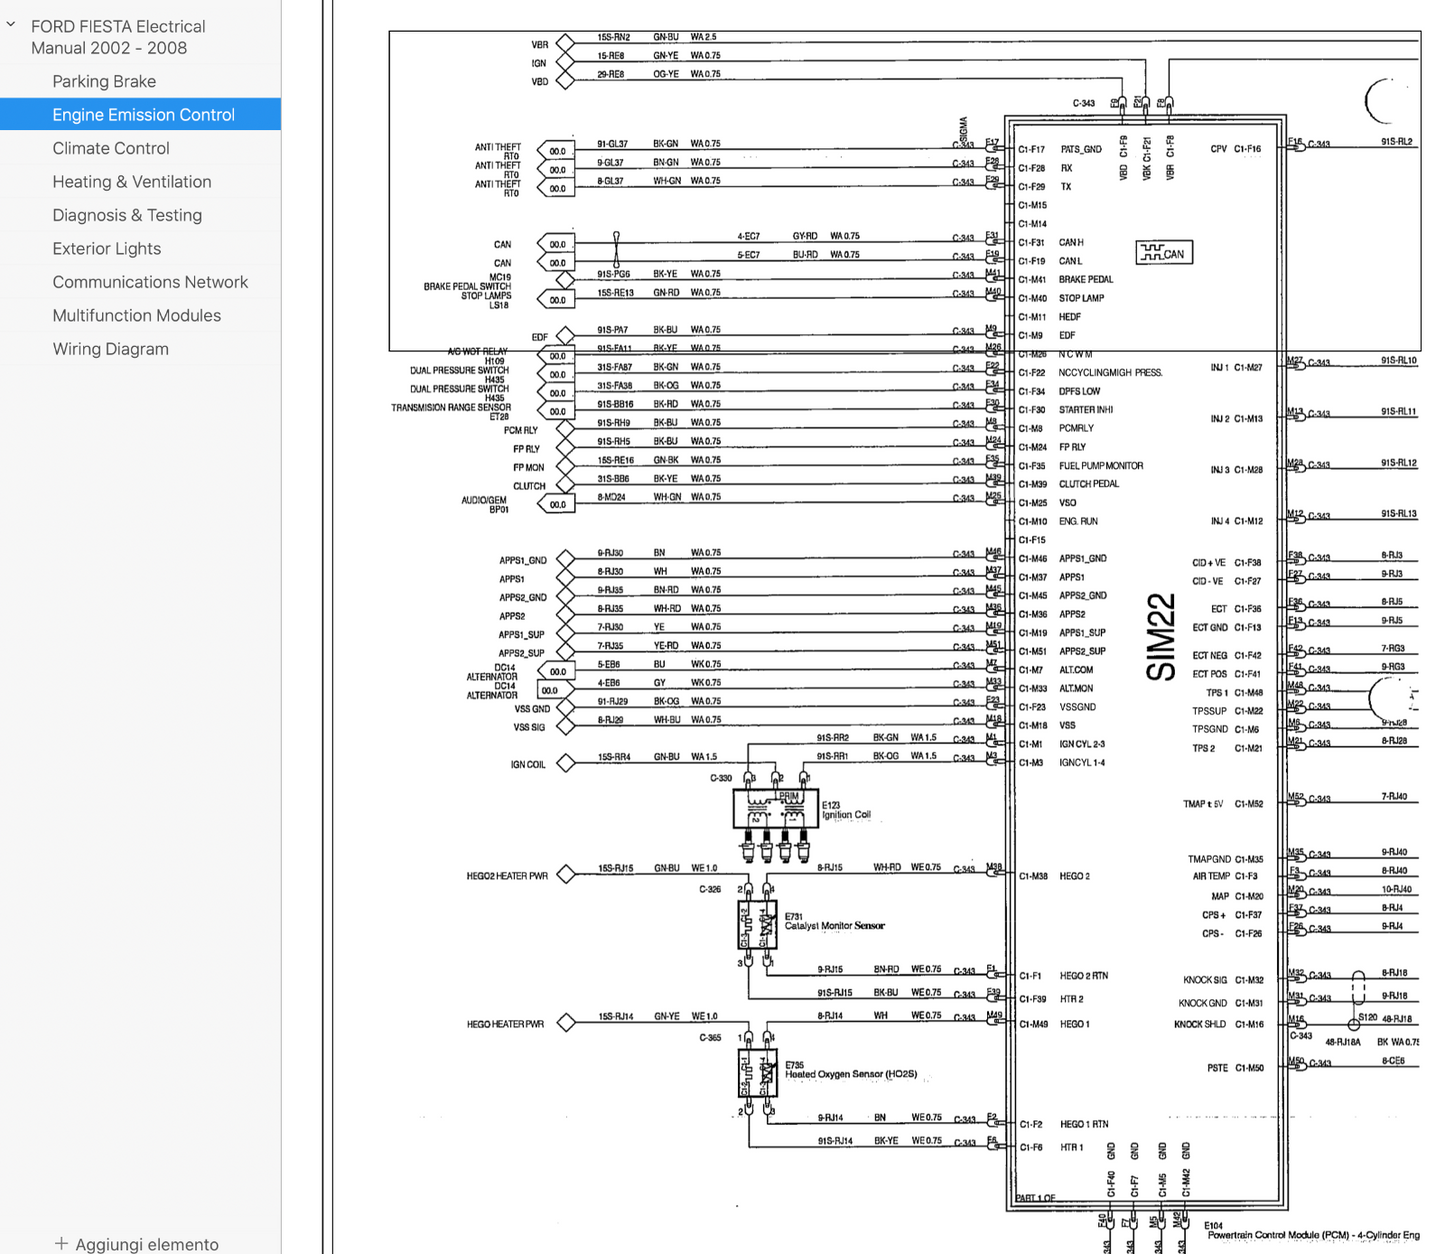Image resolution: width=1445 pixels, height=1254 pixels.
Task: Open FORD FIESTA Electrical Manual 2002 - 2008
Action: tap(118, 37)
